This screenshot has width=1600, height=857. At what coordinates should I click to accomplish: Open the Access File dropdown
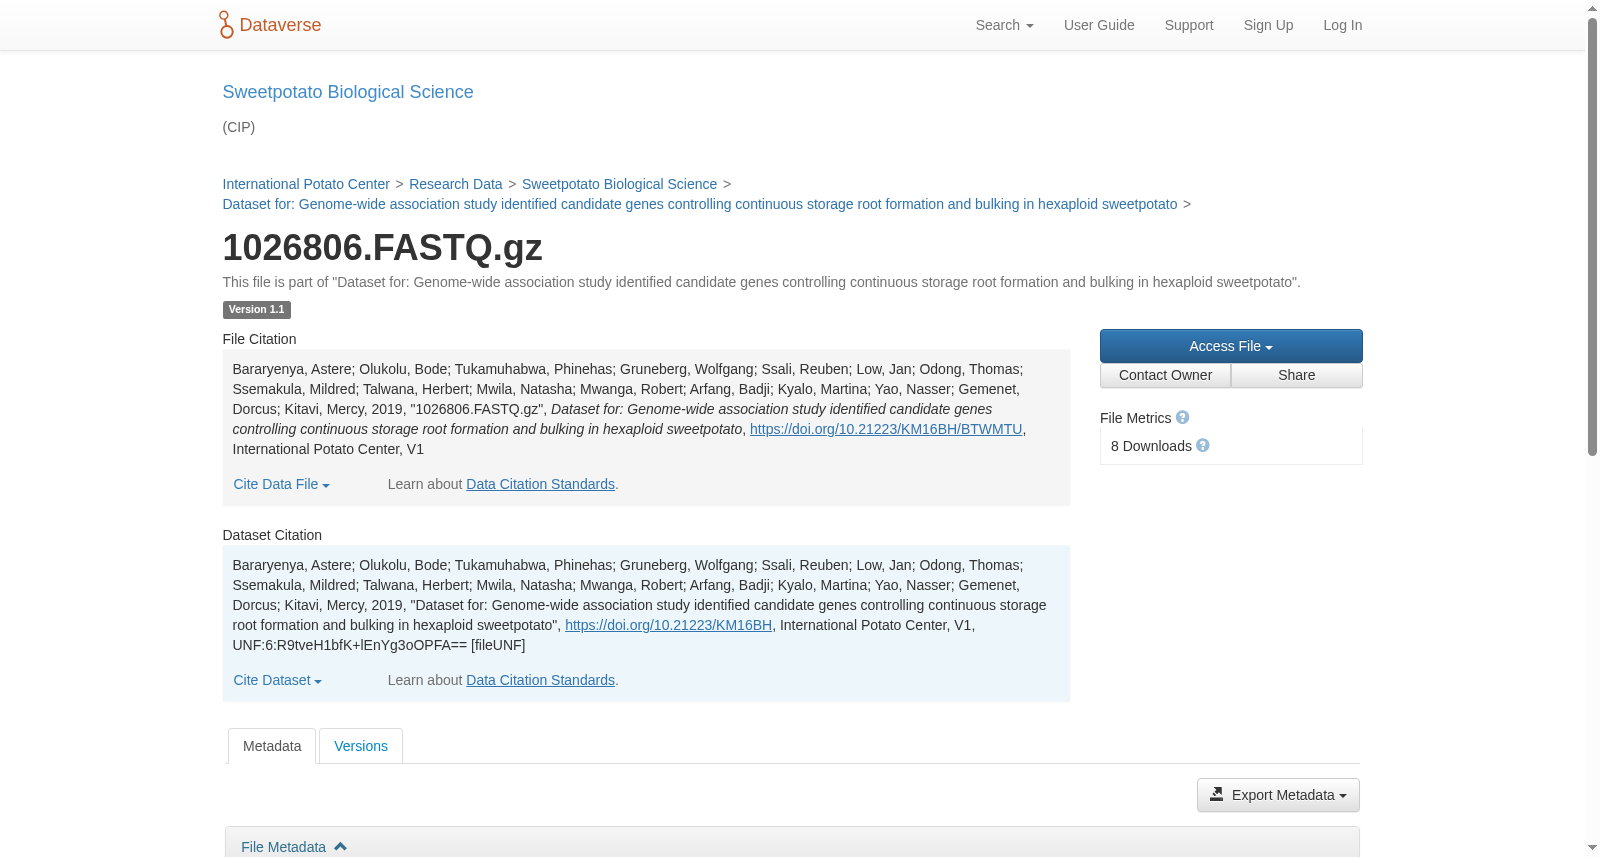coord(1231,346)
